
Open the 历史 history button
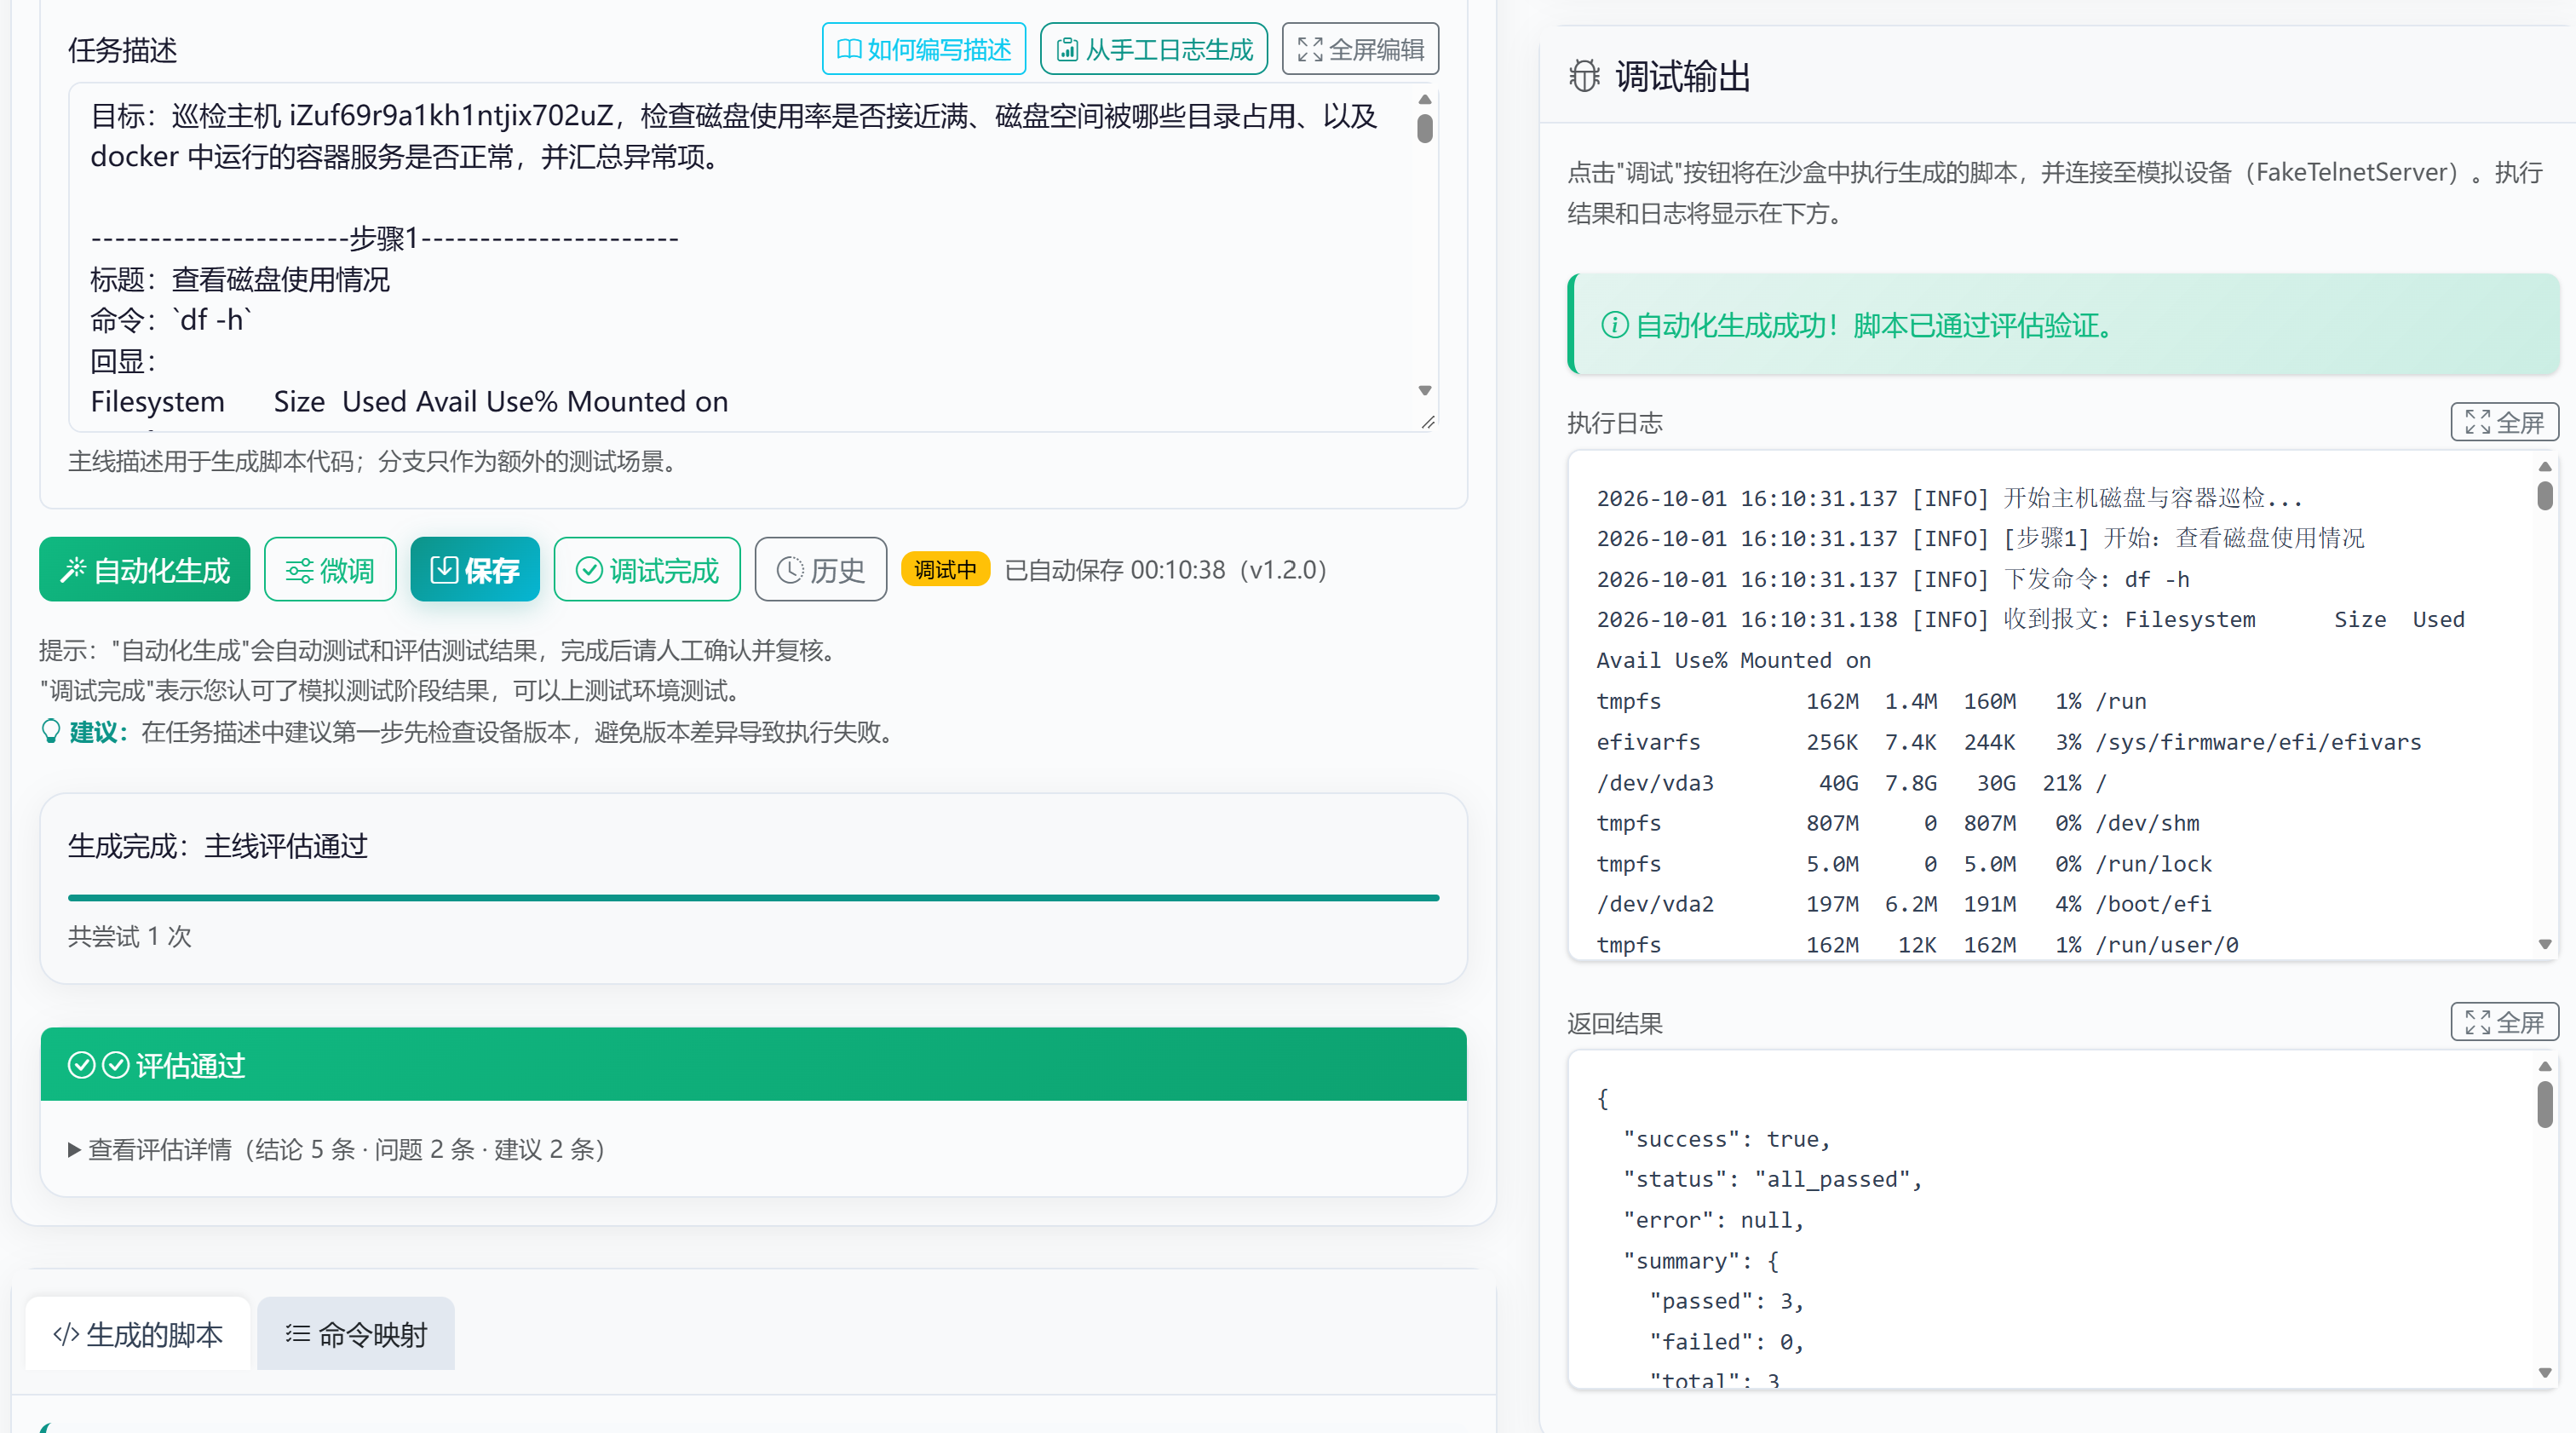[820, 570]
